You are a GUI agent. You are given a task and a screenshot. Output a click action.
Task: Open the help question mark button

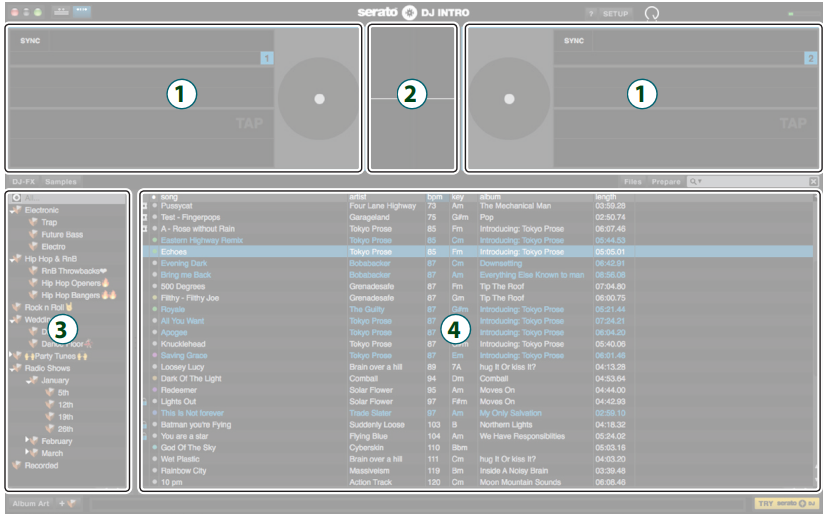point(591,14)
